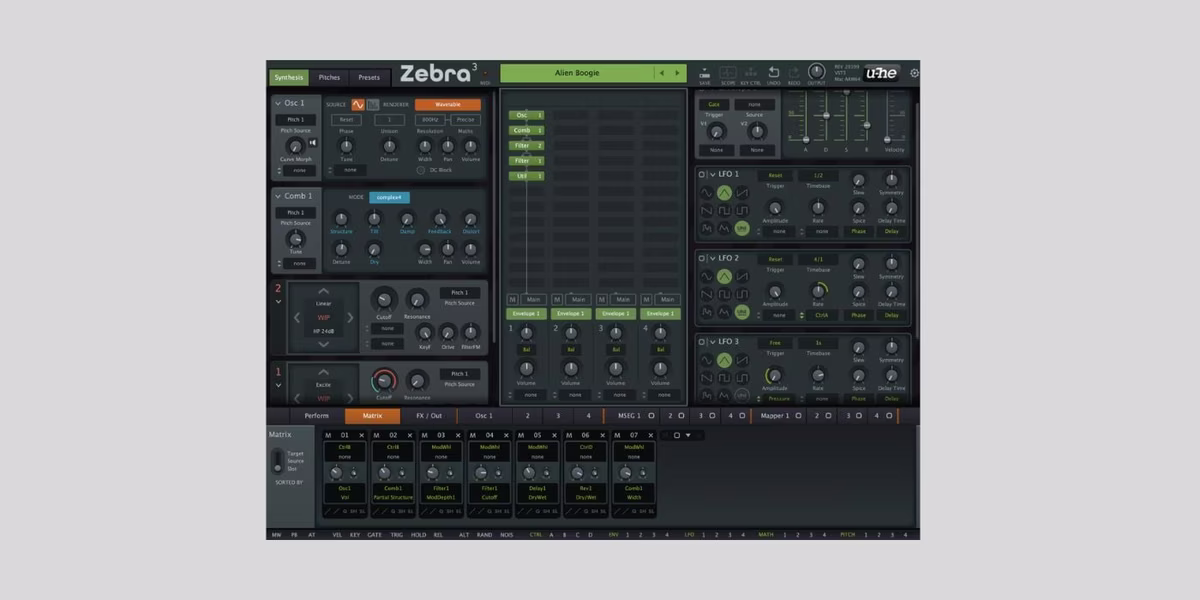Select the square wave shape in LFO 2
The width and height of the screenshot is (1200, 600).
[725, 294]
